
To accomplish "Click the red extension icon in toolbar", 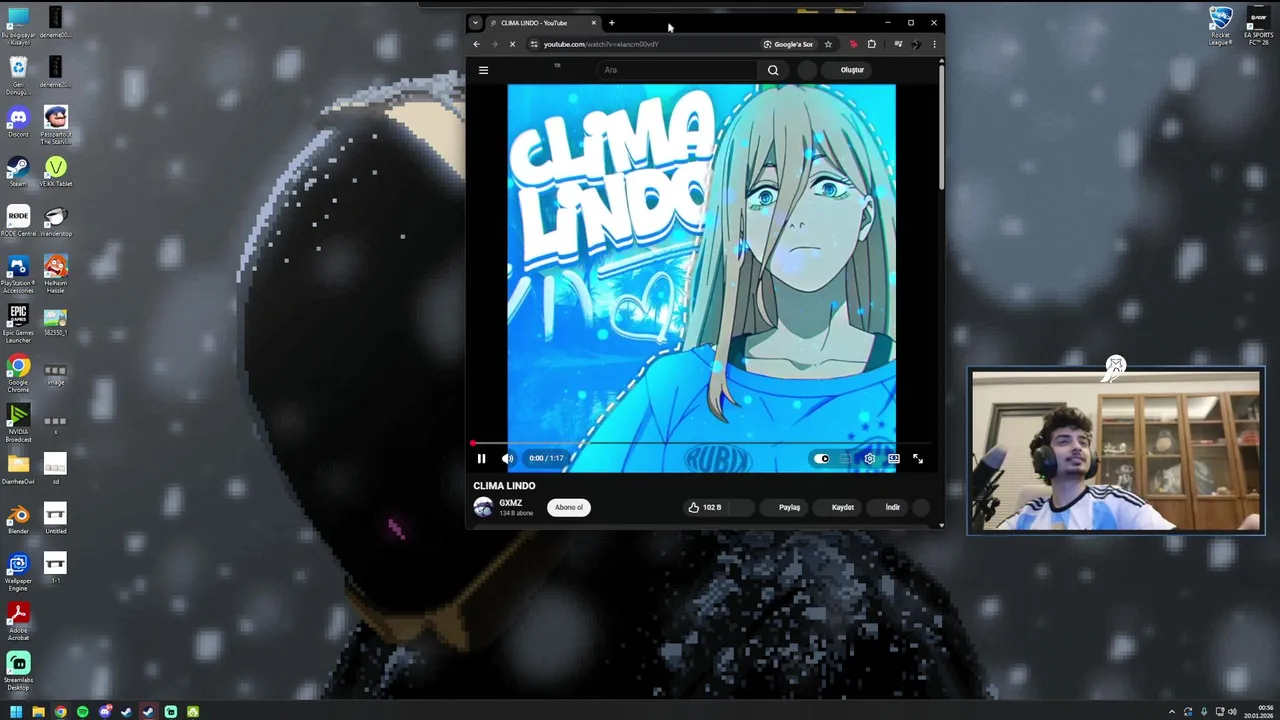I will pos(853,44).
